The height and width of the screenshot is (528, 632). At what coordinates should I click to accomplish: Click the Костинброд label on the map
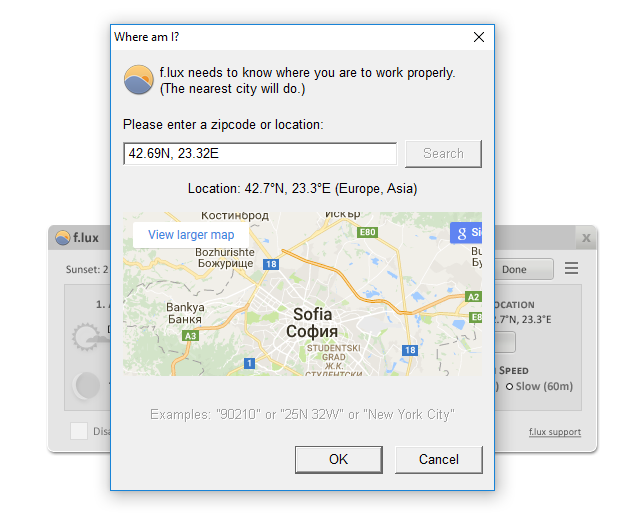[x=235, y=216]
